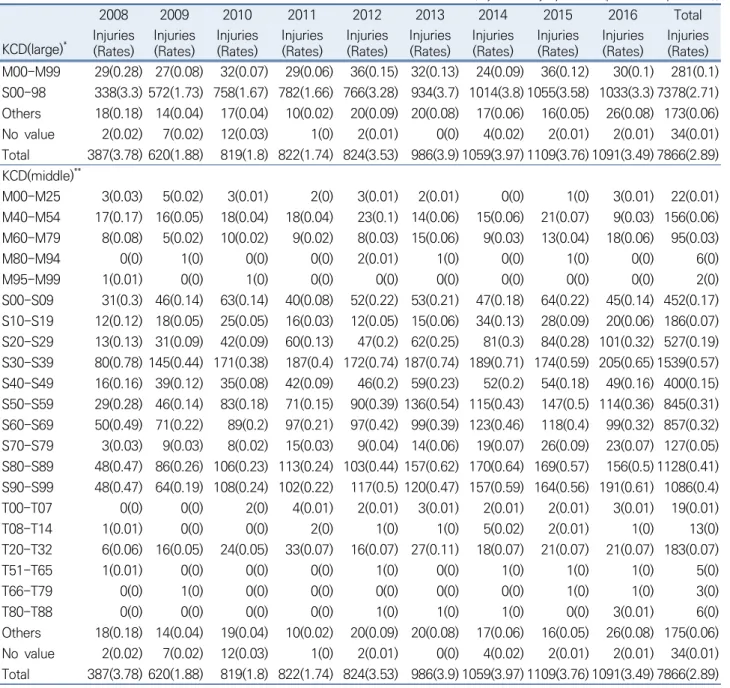
Task: Click cell 101(0.32) in S20-S29 row
Action: pos(629,342)
